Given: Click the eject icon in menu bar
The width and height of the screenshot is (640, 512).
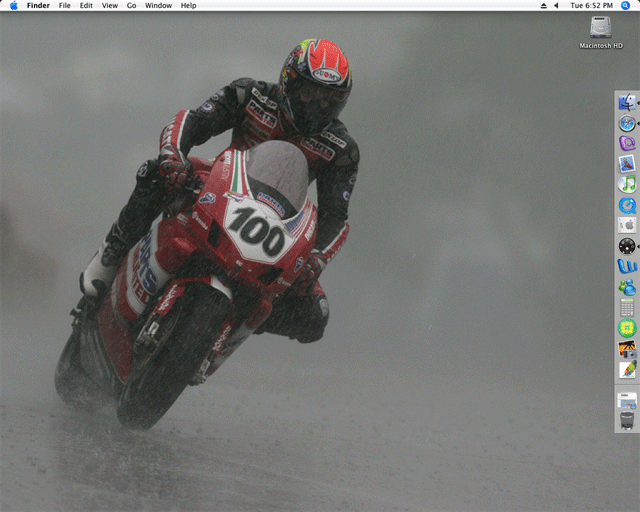Looking at the screenshot, I should pyautogui.click(x=544, y=5).
